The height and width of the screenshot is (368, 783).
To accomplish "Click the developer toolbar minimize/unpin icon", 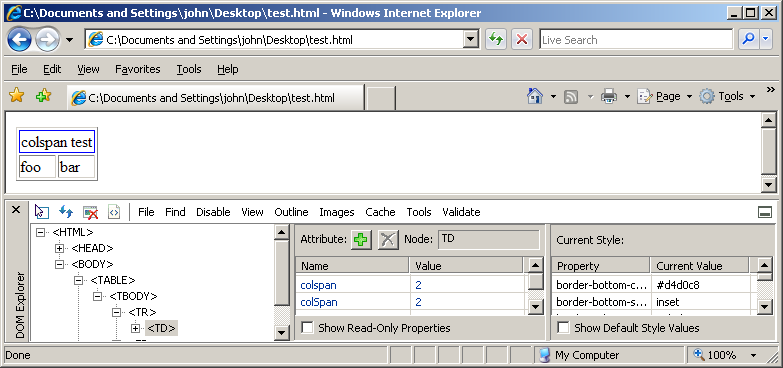I will [x=765, y=213].
